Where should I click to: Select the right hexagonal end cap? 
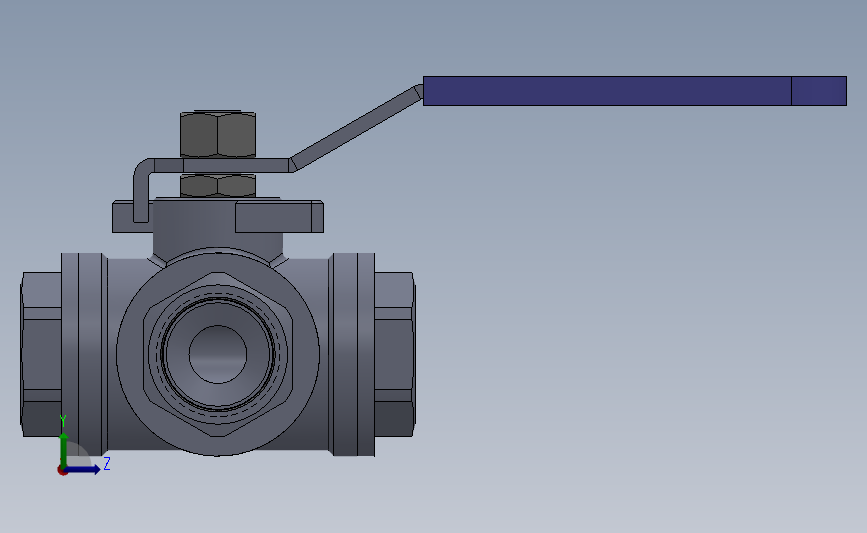click(395, 354)
